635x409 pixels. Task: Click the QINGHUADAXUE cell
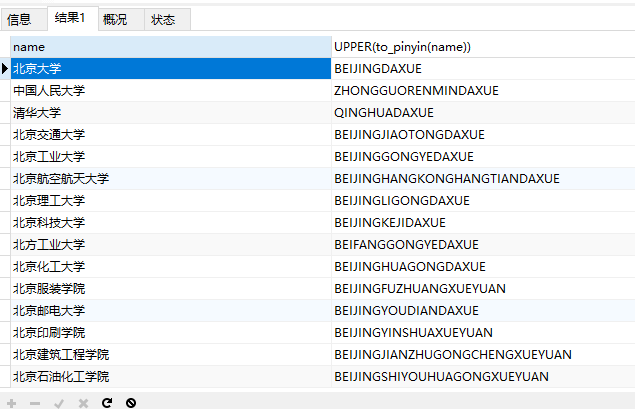483,113
